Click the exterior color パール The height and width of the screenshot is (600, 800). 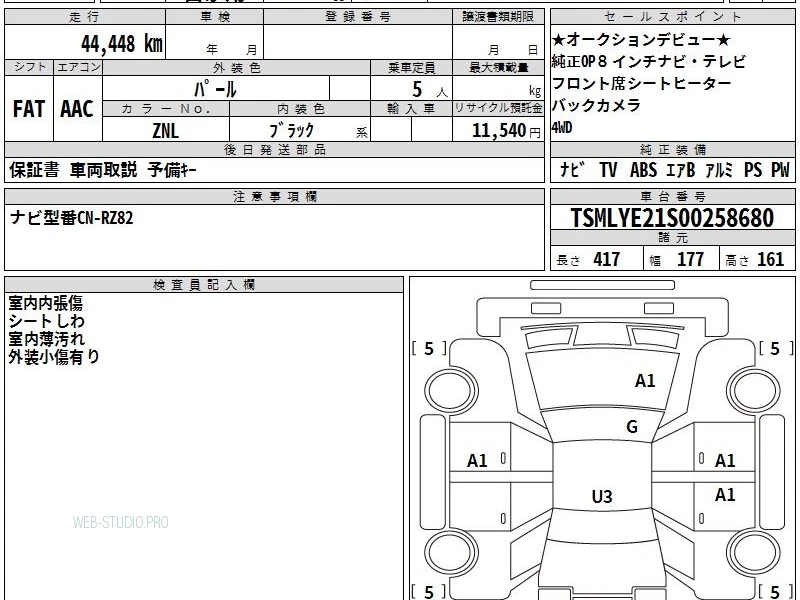[x=215, y=89]
